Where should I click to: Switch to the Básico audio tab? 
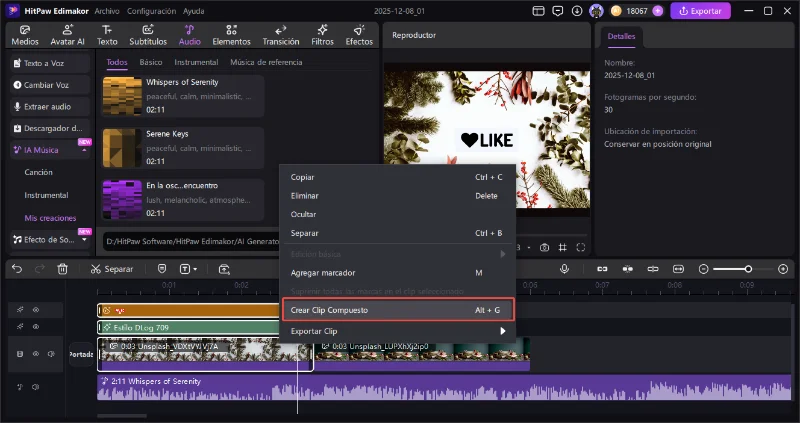[151, 62]
